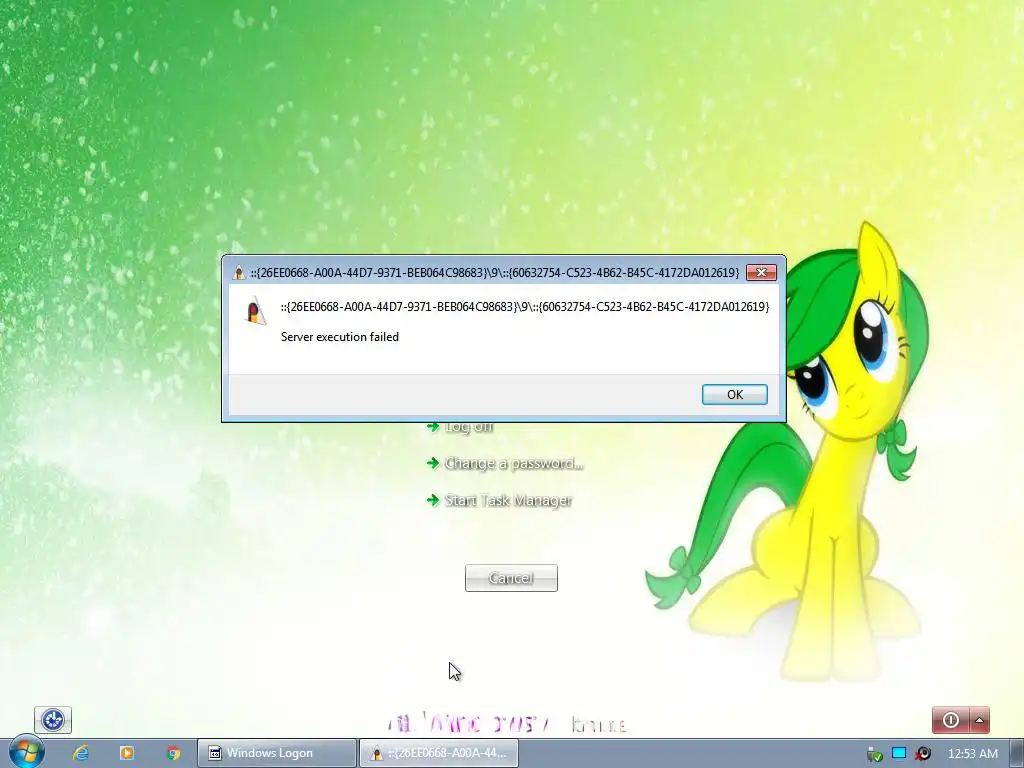Viewport: 1024px width, 768px height.
Task: Open Ease of Access button
Action: [x=53, y=720]
